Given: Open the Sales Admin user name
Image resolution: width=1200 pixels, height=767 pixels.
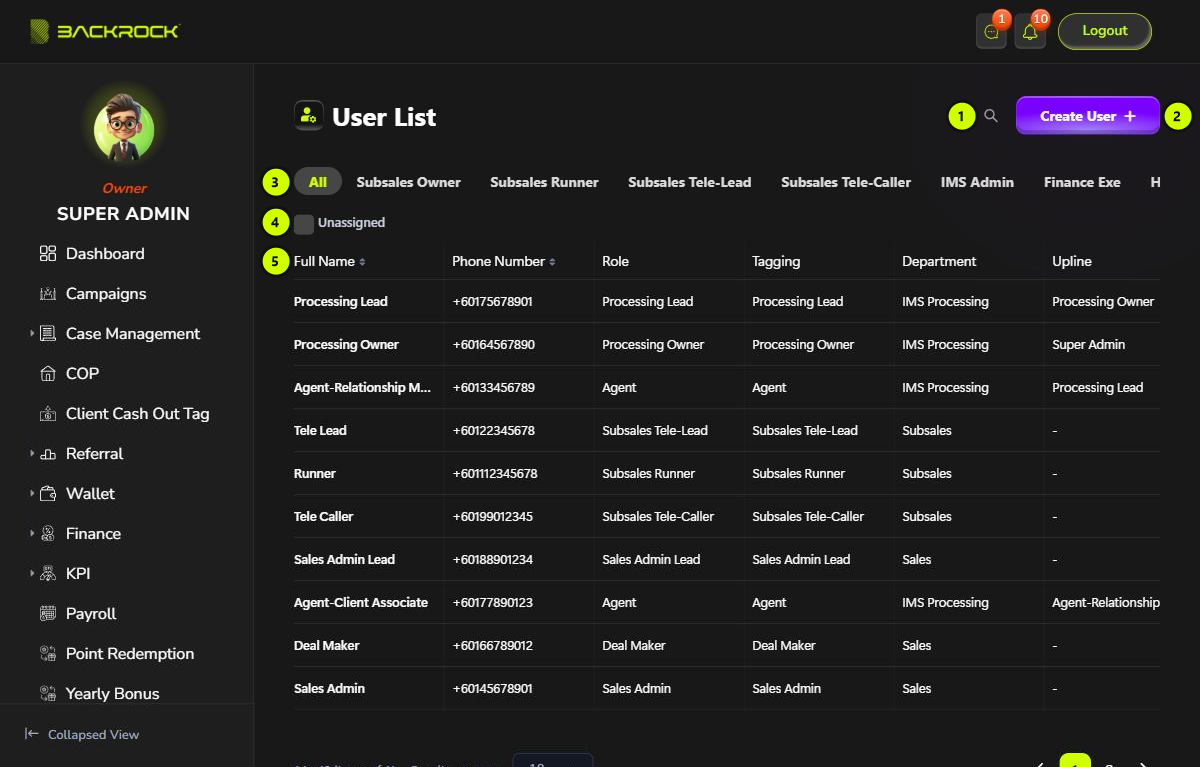Looking at the screenshot, I should tap(329, 689).
